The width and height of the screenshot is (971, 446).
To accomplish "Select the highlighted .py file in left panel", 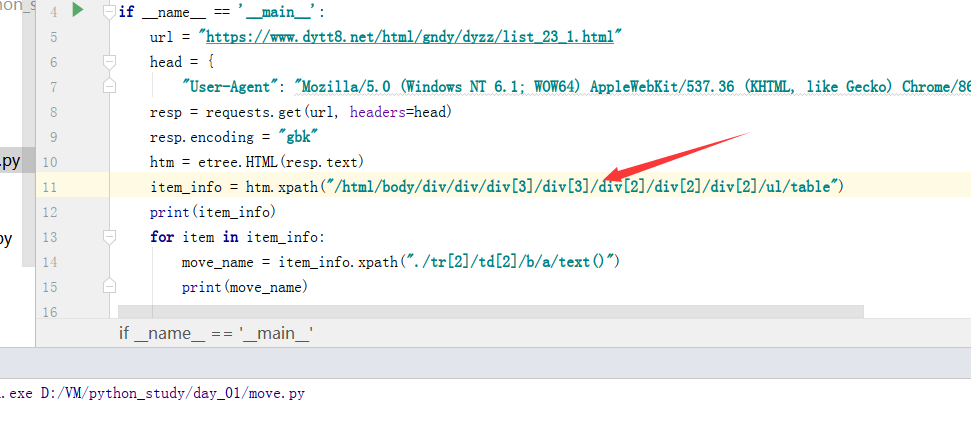I will coord(10,161).
